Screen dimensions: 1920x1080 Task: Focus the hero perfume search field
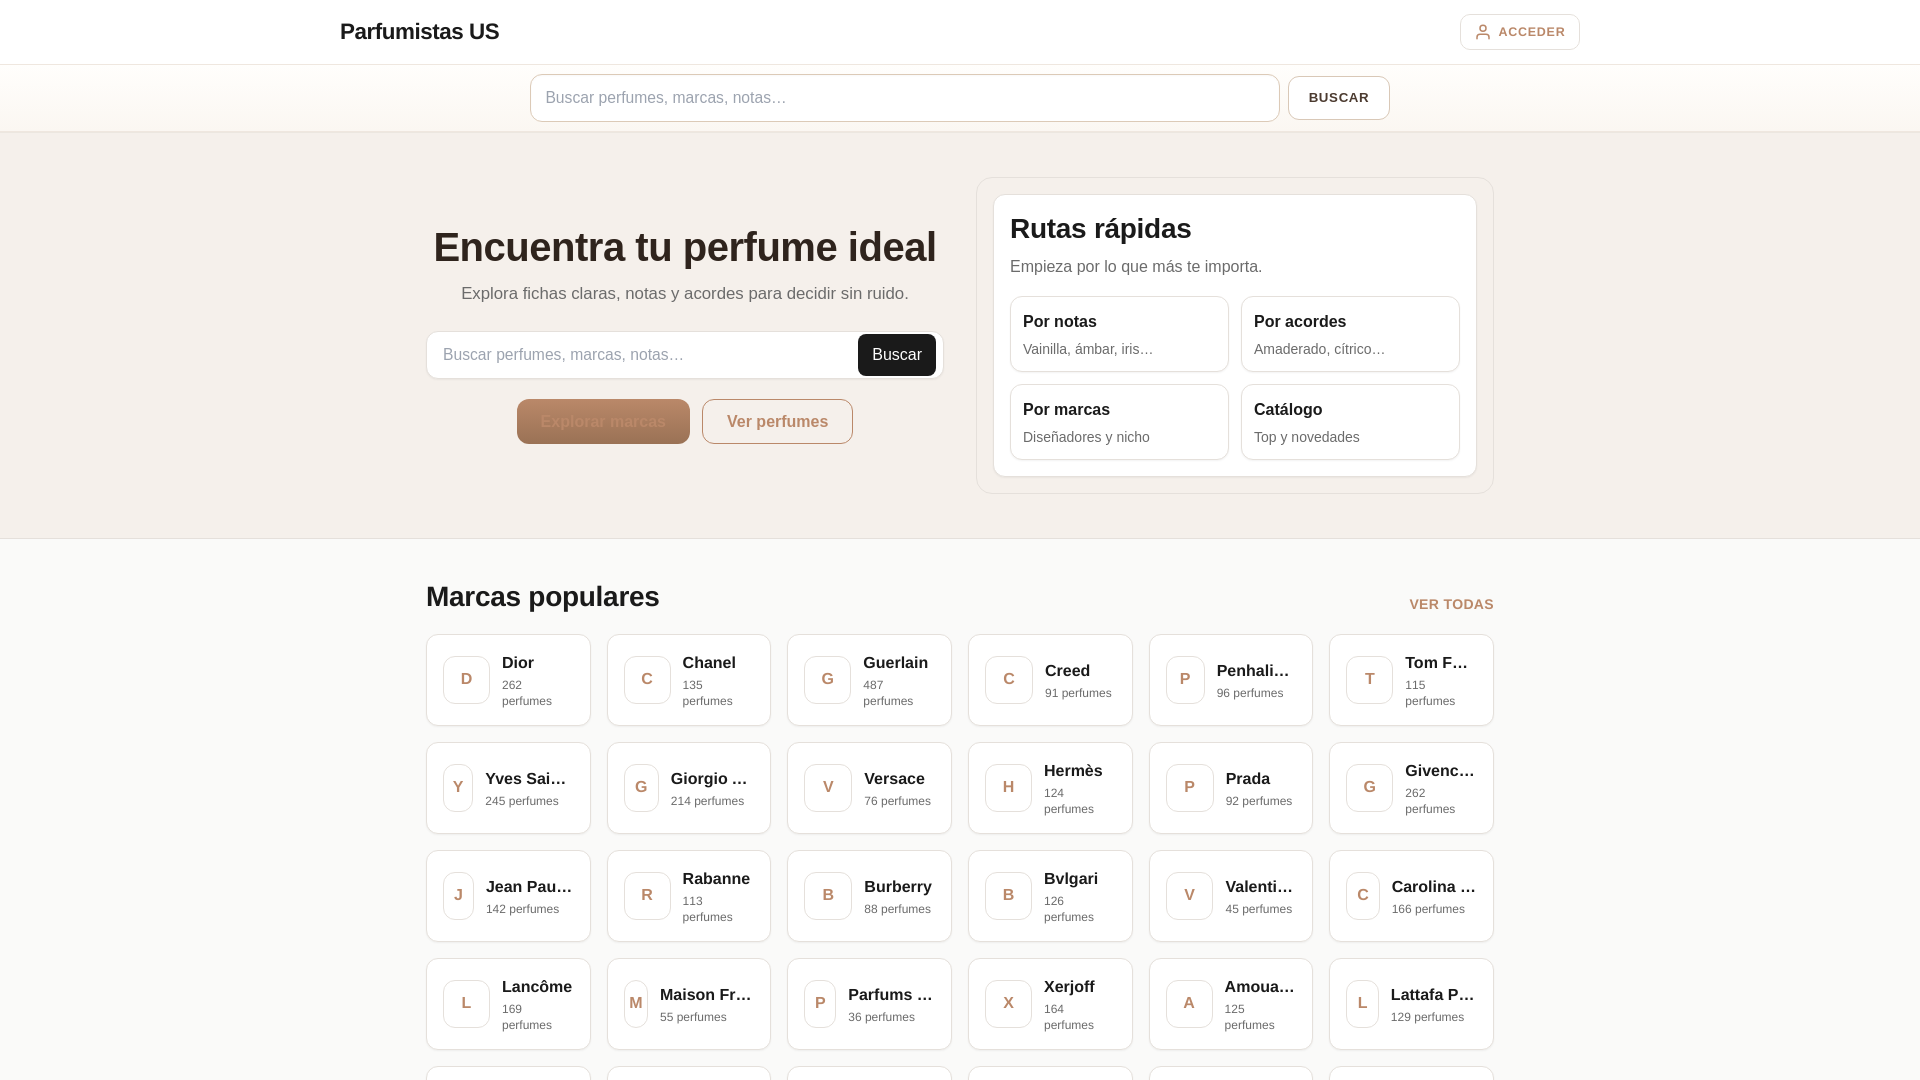[642, 355]
